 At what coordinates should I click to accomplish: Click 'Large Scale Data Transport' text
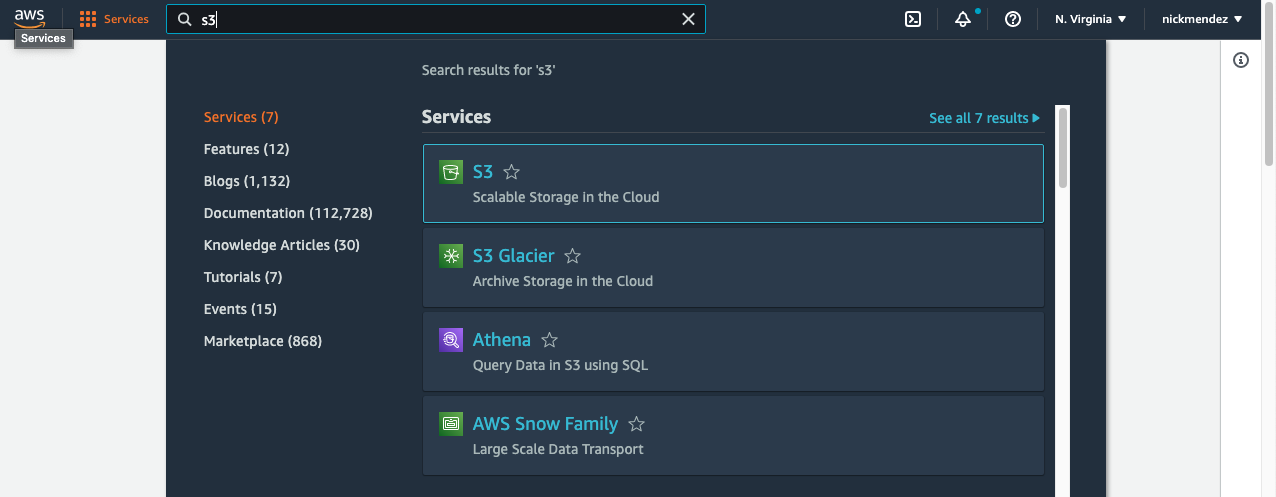[558, 449]
